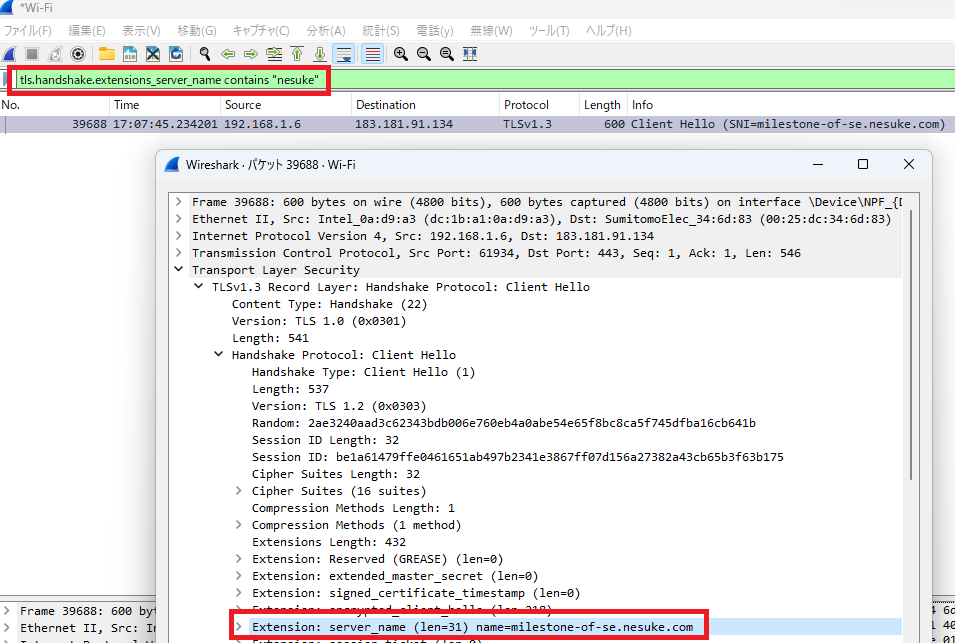Screen dimensions: 955x643
Task: Expand Internet Protocol Version 4 details
Action: pyautogui.click(x=180, y=236)
